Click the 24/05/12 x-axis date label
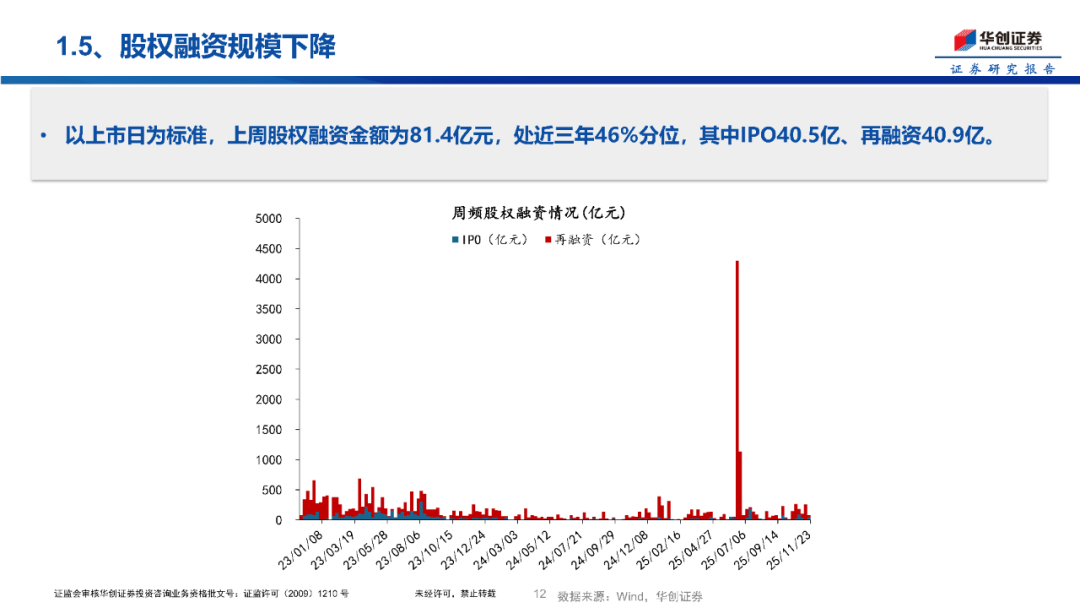 point(528,551)
